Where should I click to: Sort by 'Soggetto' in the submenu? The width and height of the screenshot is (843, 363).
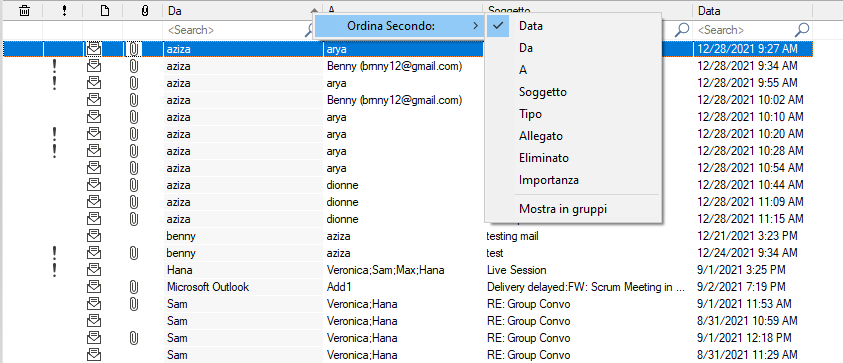point(573,92)
